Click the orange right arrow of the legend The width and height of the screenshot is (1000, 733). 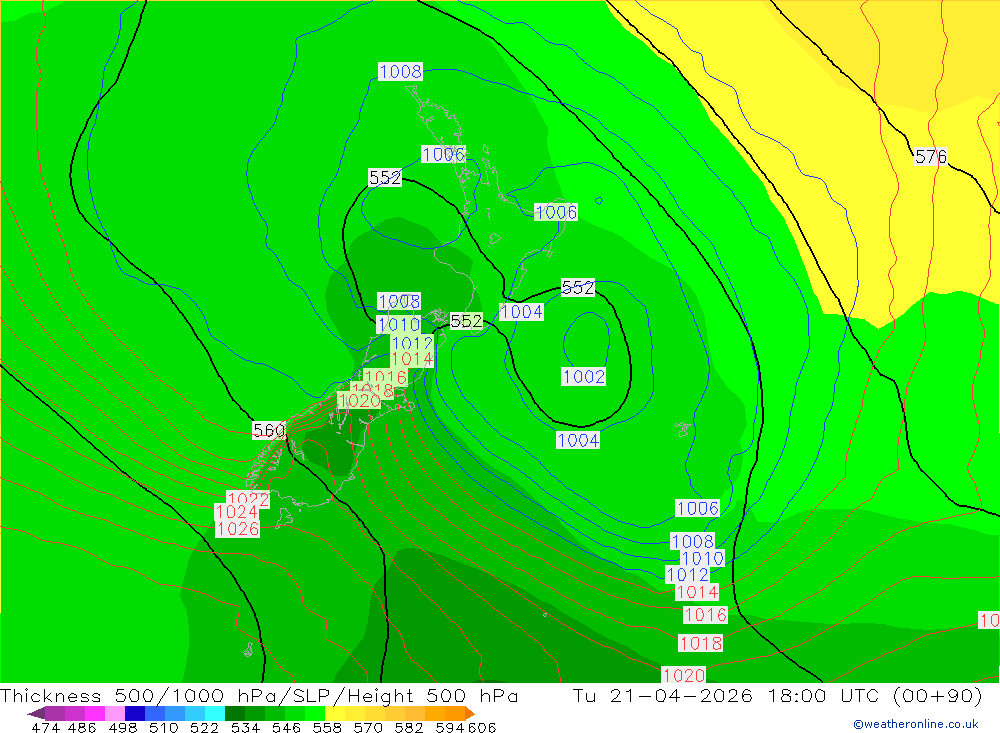tap(470, 713)
